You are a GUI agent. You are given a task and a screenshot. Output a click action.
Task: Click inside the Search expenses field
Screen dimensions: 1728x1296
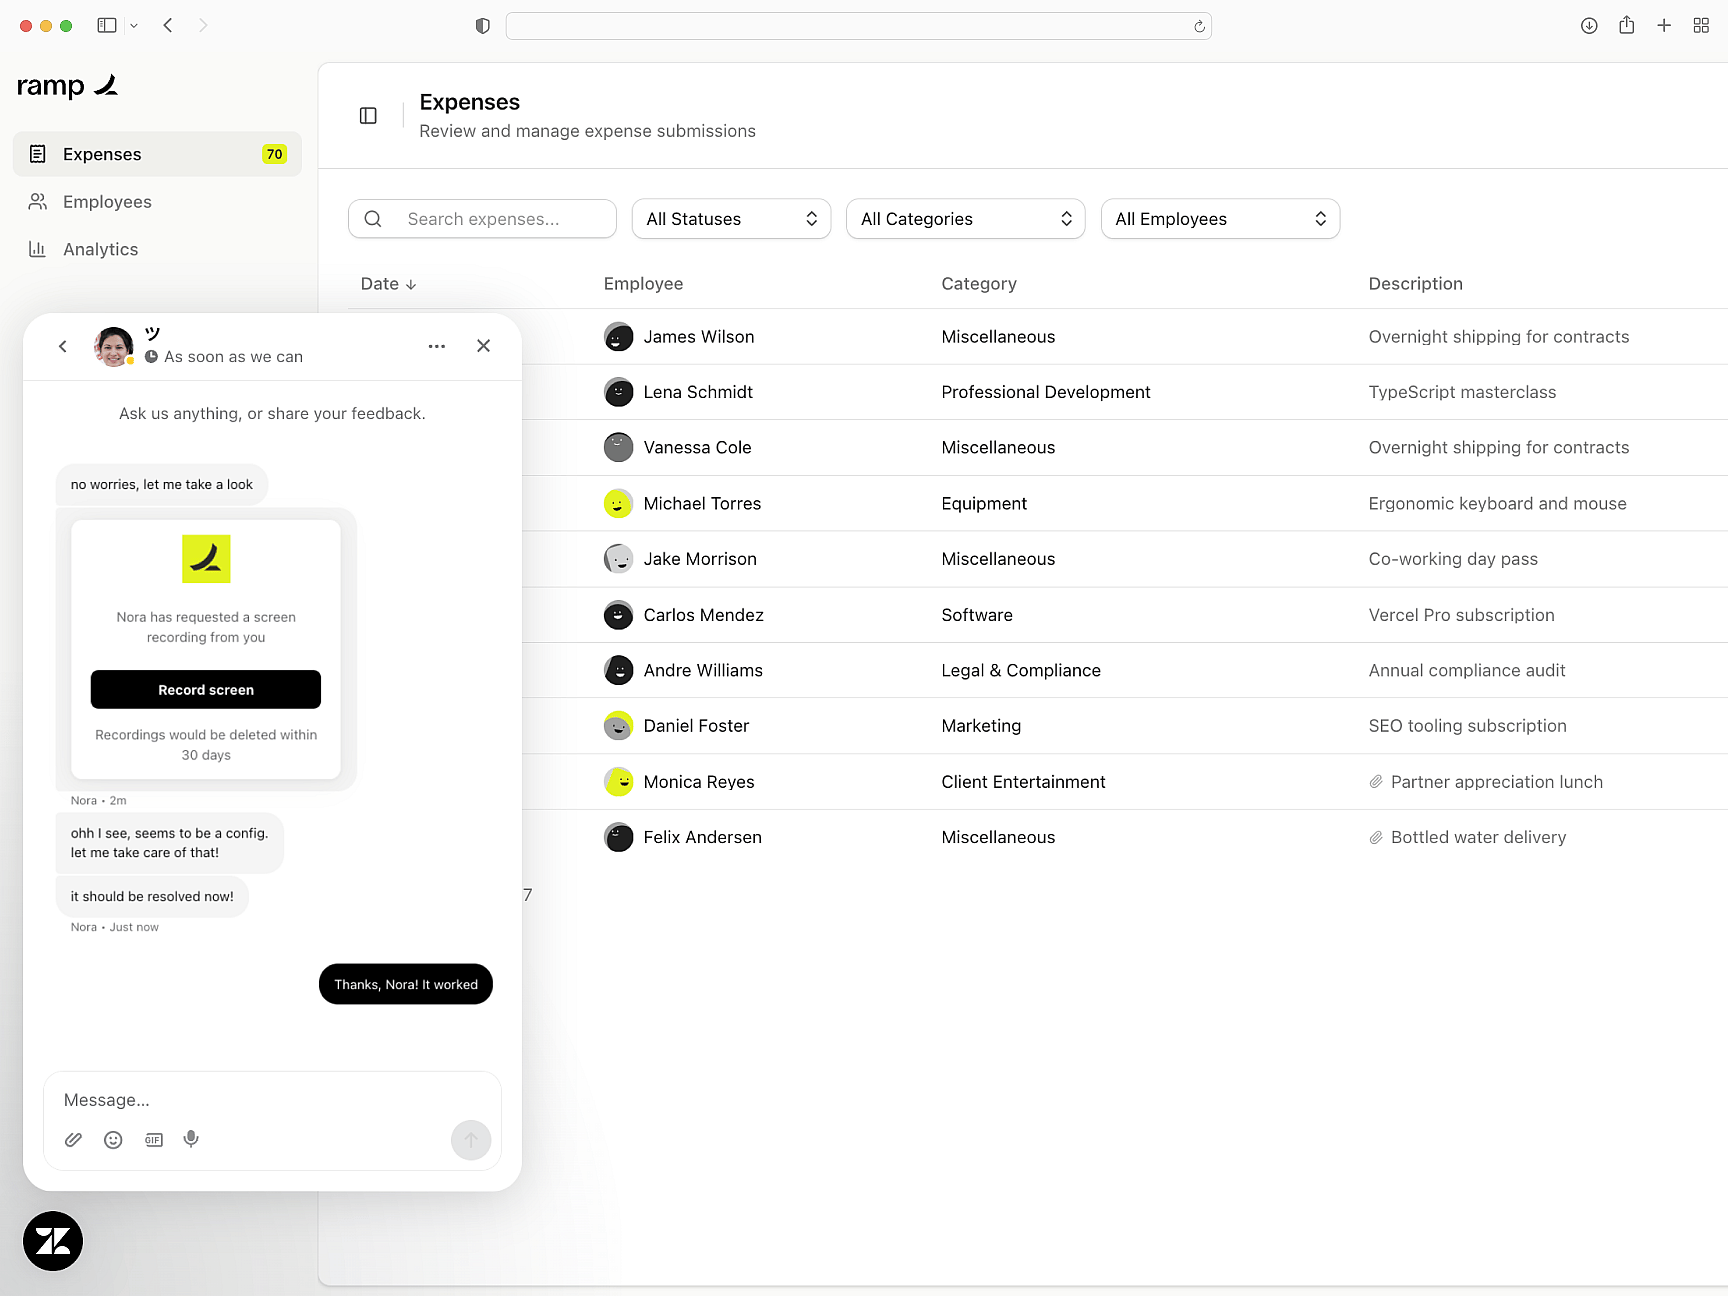pyautogui.click(x=482, y=218)
